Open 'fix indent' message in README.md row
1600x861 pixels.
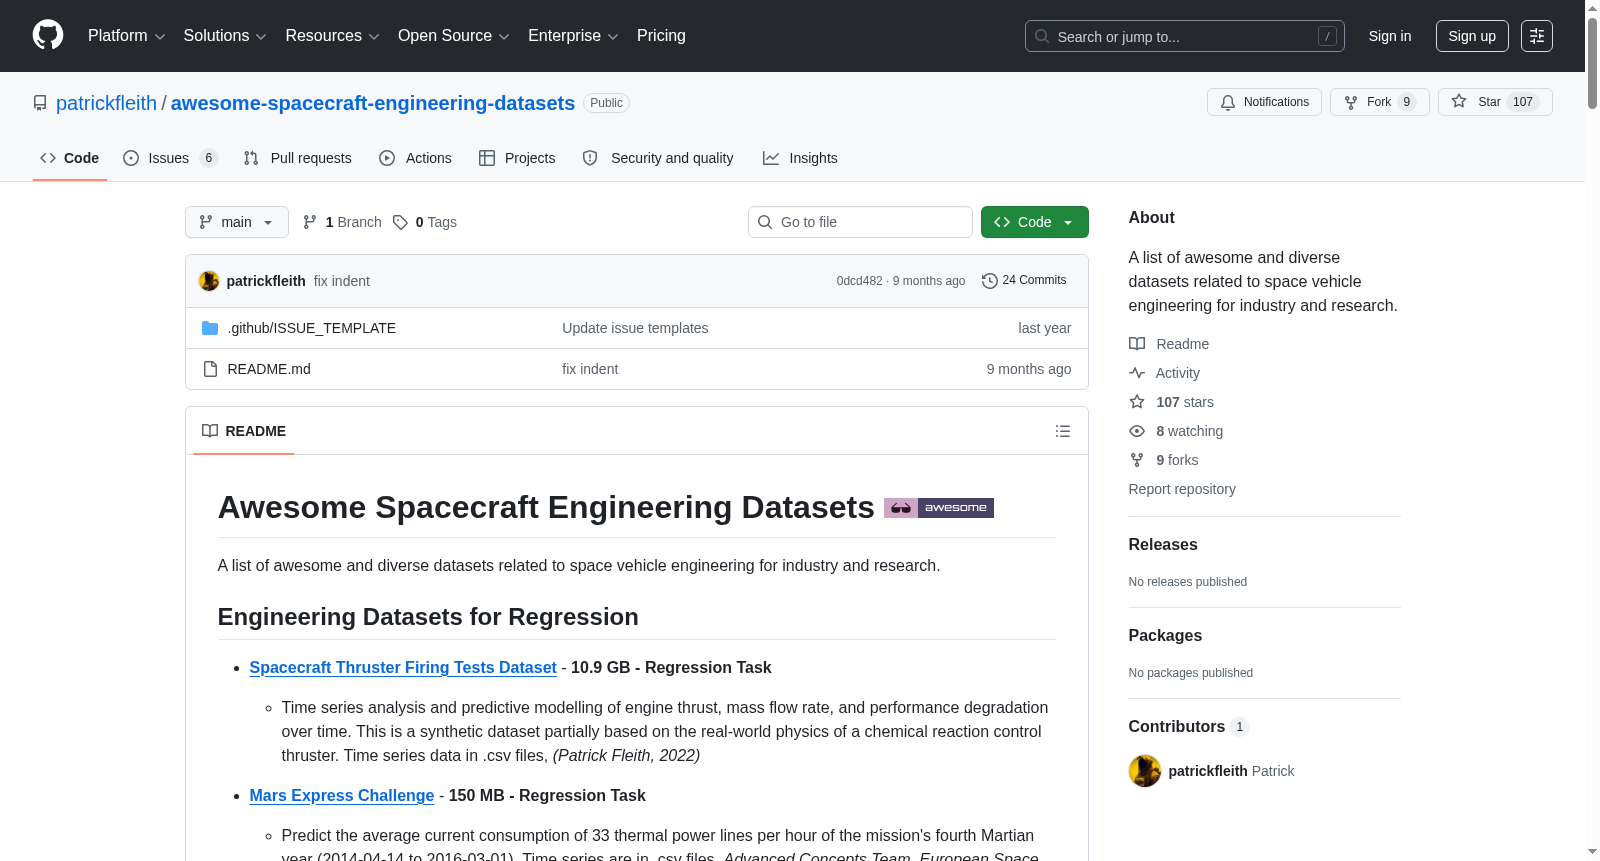tap(590, 369)
